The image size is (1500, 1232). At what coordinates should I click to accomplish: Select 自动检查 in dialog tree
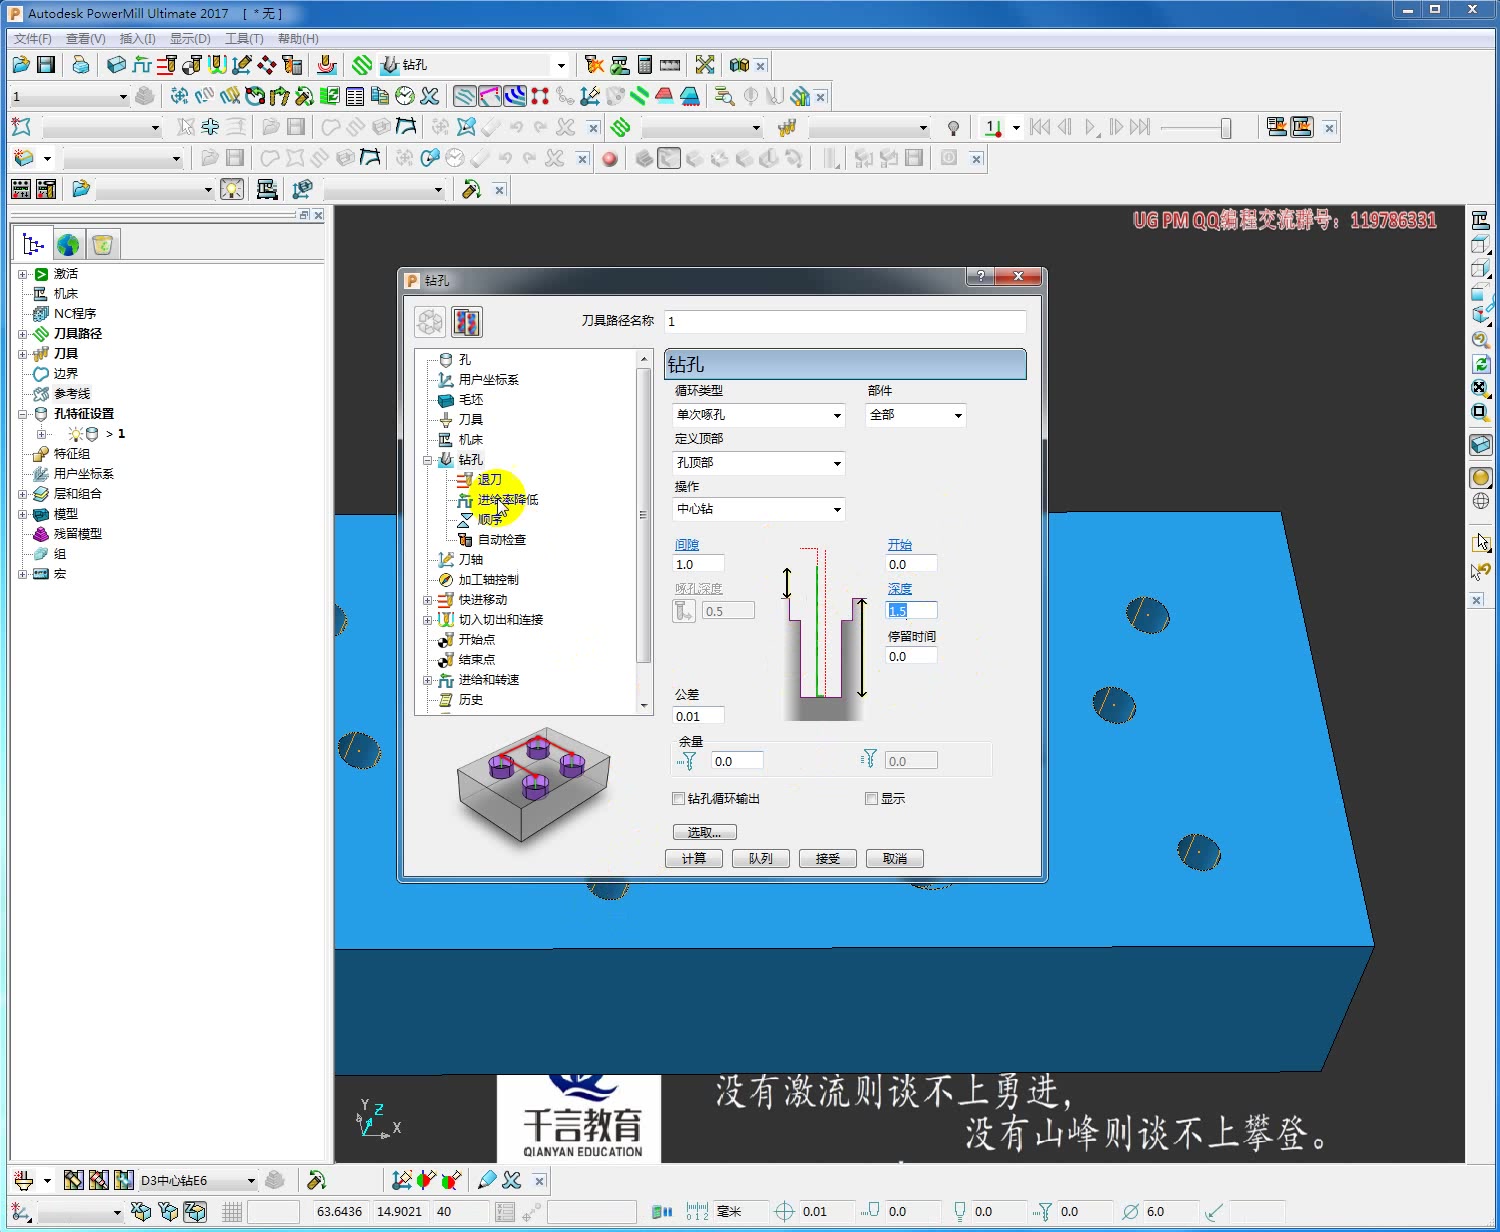coord(502,540)
